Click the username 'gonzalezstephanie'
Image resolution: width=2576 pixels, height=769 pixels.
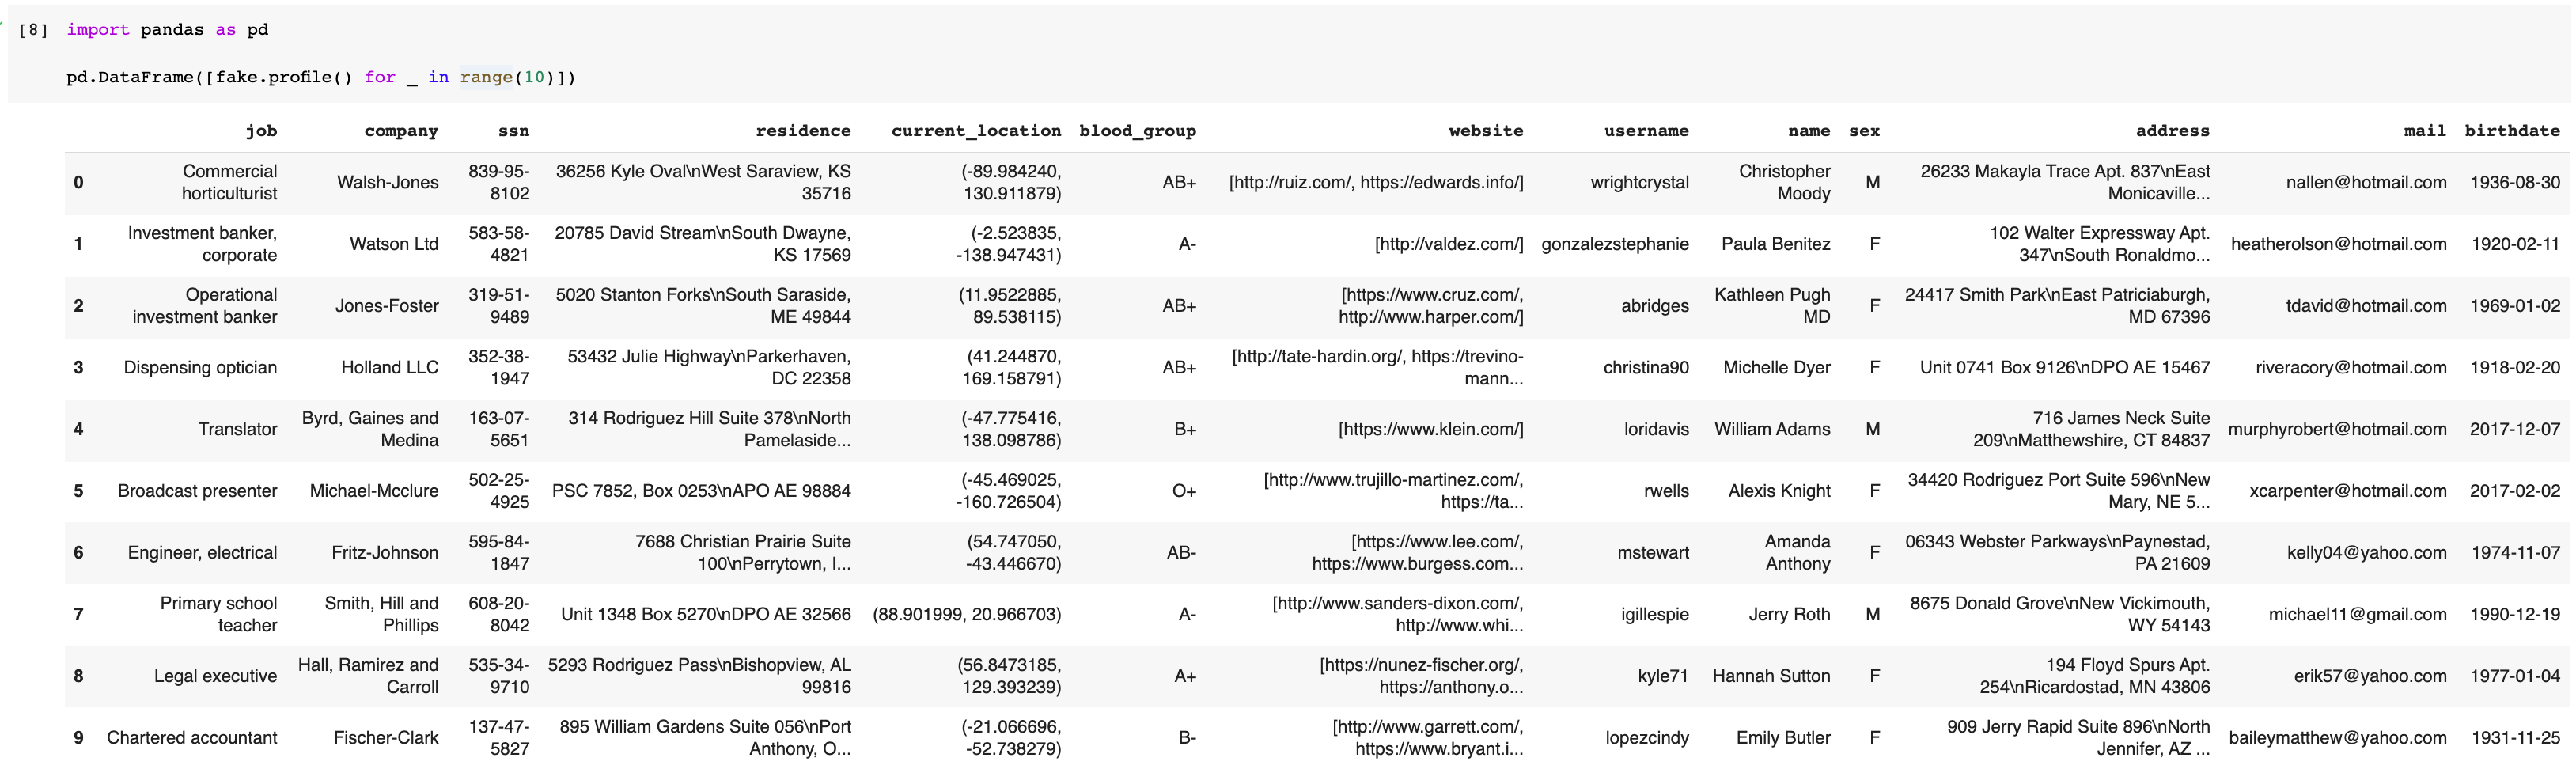point(1615,244)
